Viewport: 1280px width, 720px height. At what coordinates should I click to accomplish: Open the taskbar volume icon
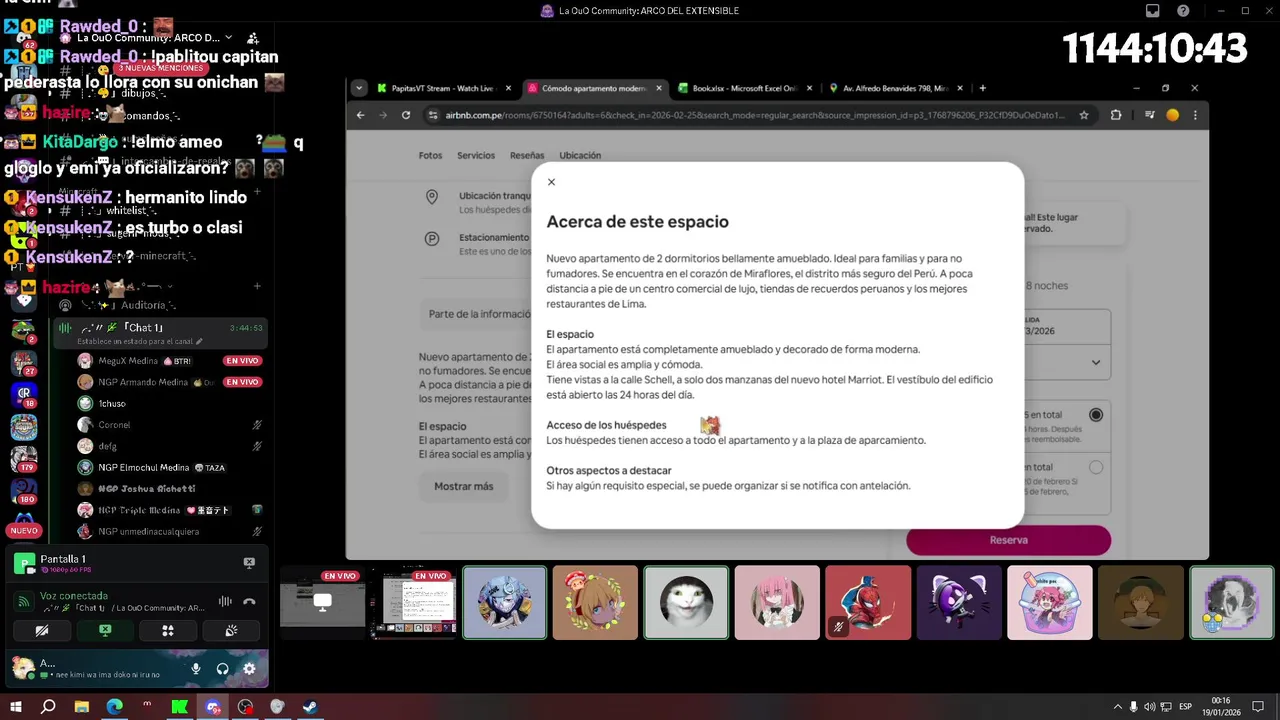click(x=1150, y=707)
